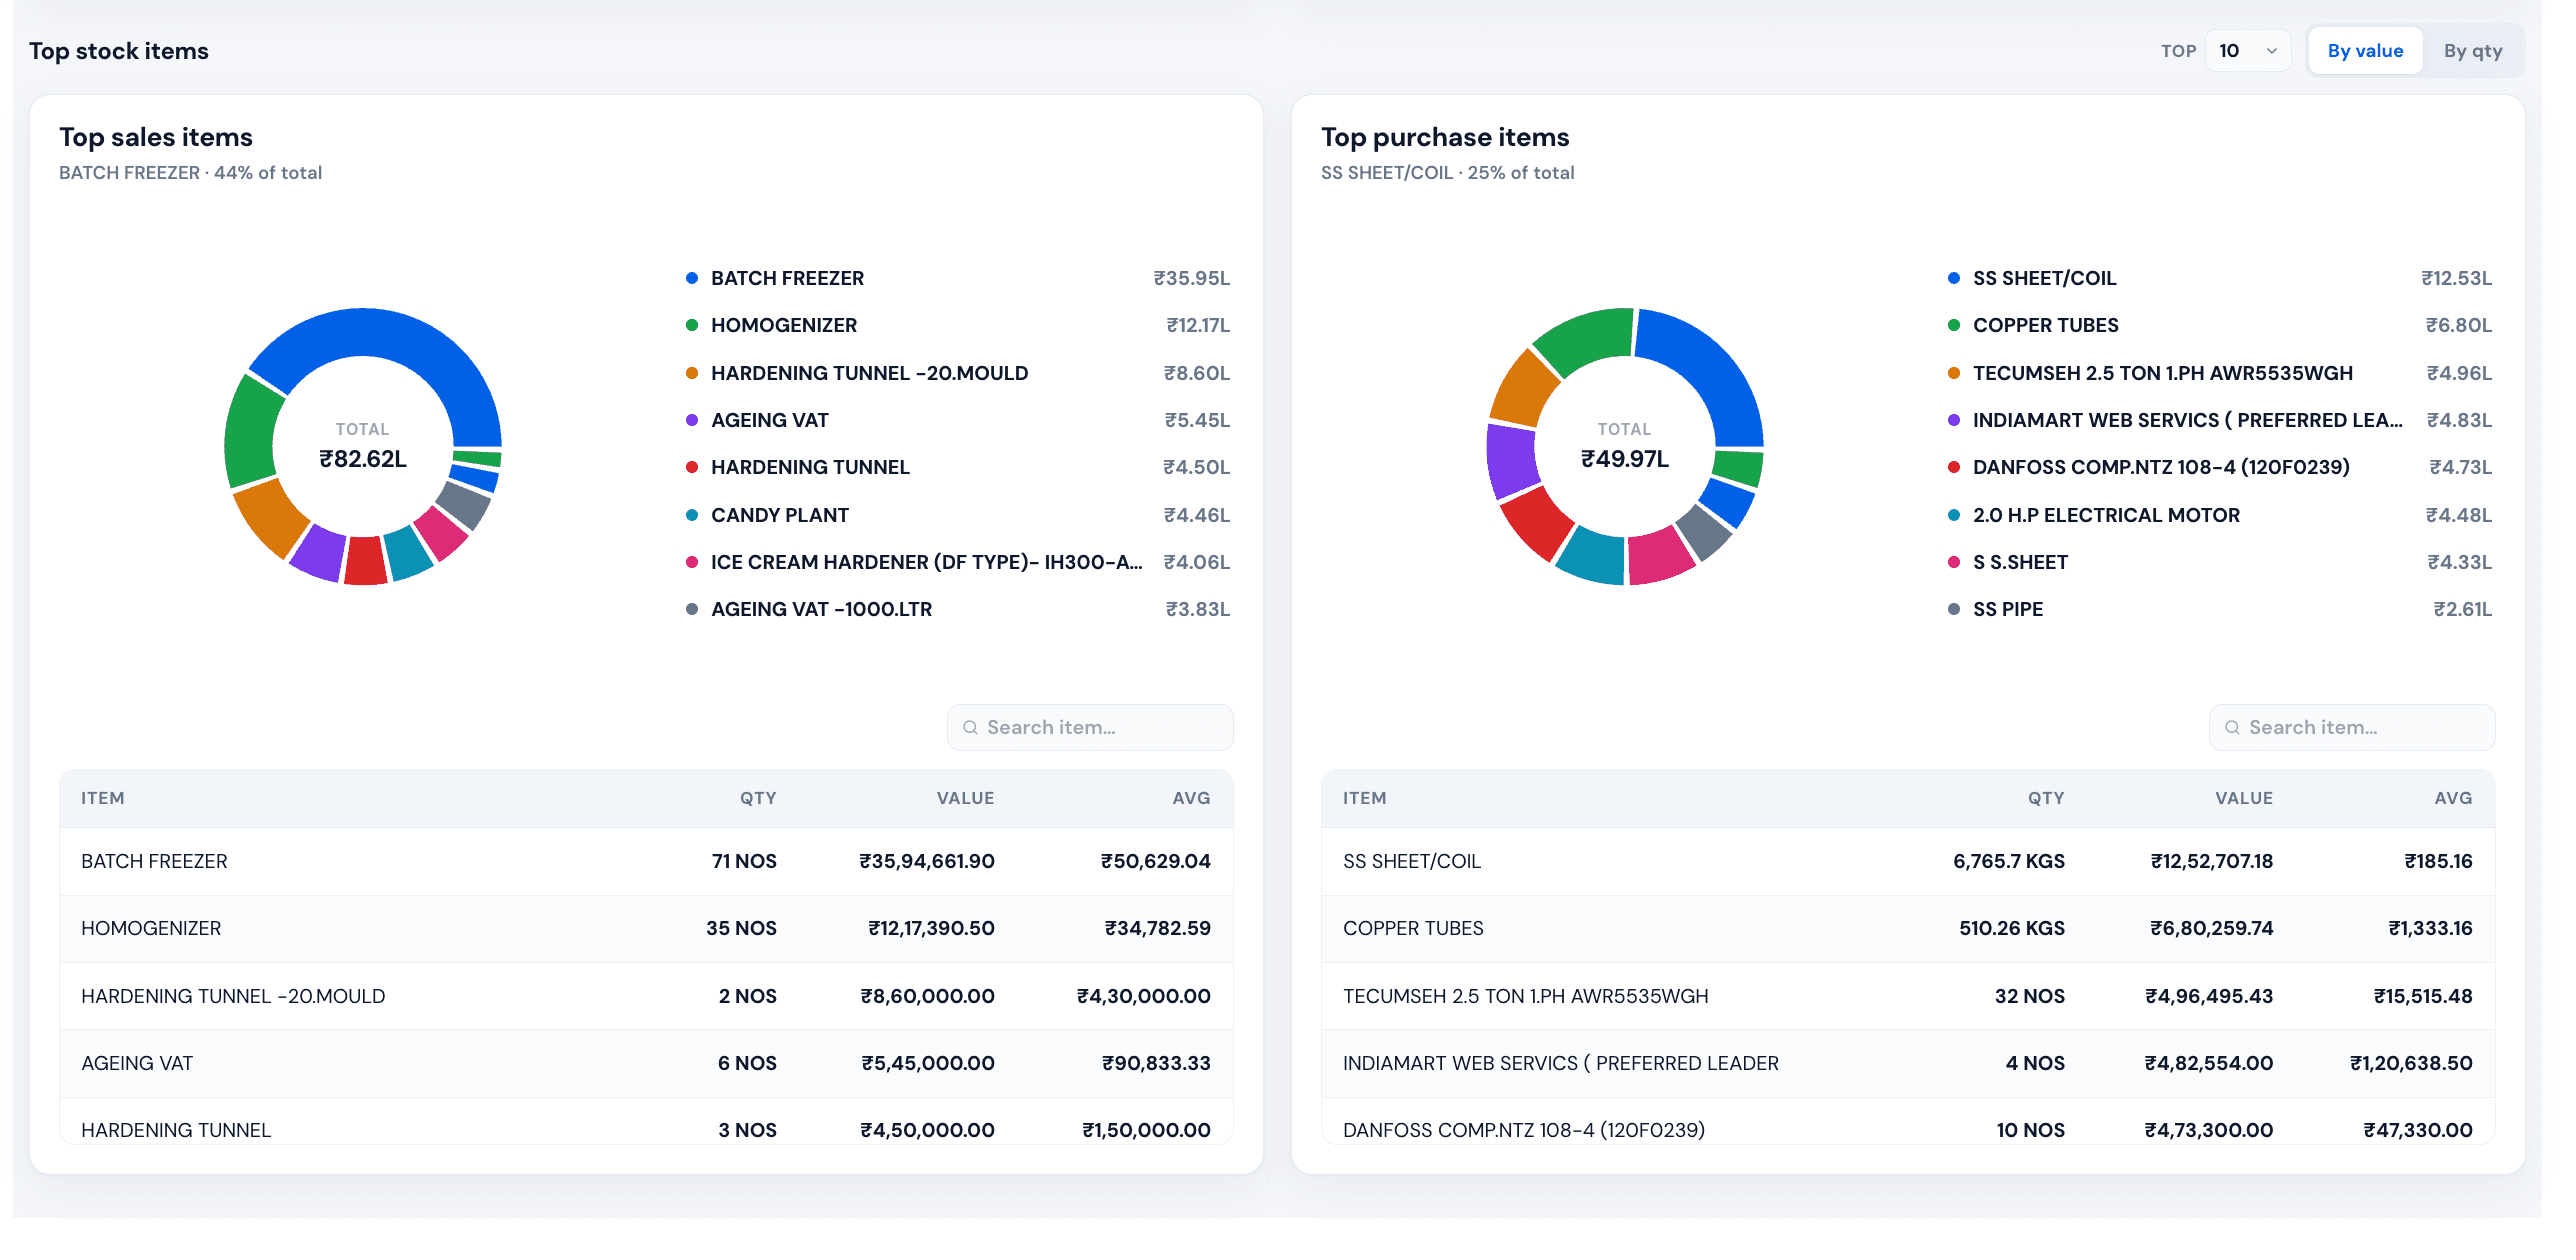Click the DANFOSS COMP red legend dot

(x=1953, y=467)
